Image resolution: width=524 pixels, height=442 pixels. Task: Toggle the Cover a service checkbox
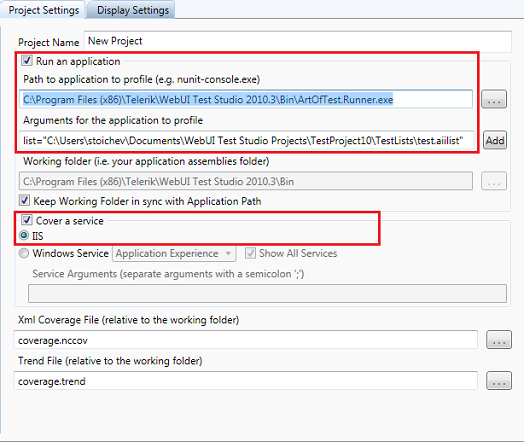27,220
